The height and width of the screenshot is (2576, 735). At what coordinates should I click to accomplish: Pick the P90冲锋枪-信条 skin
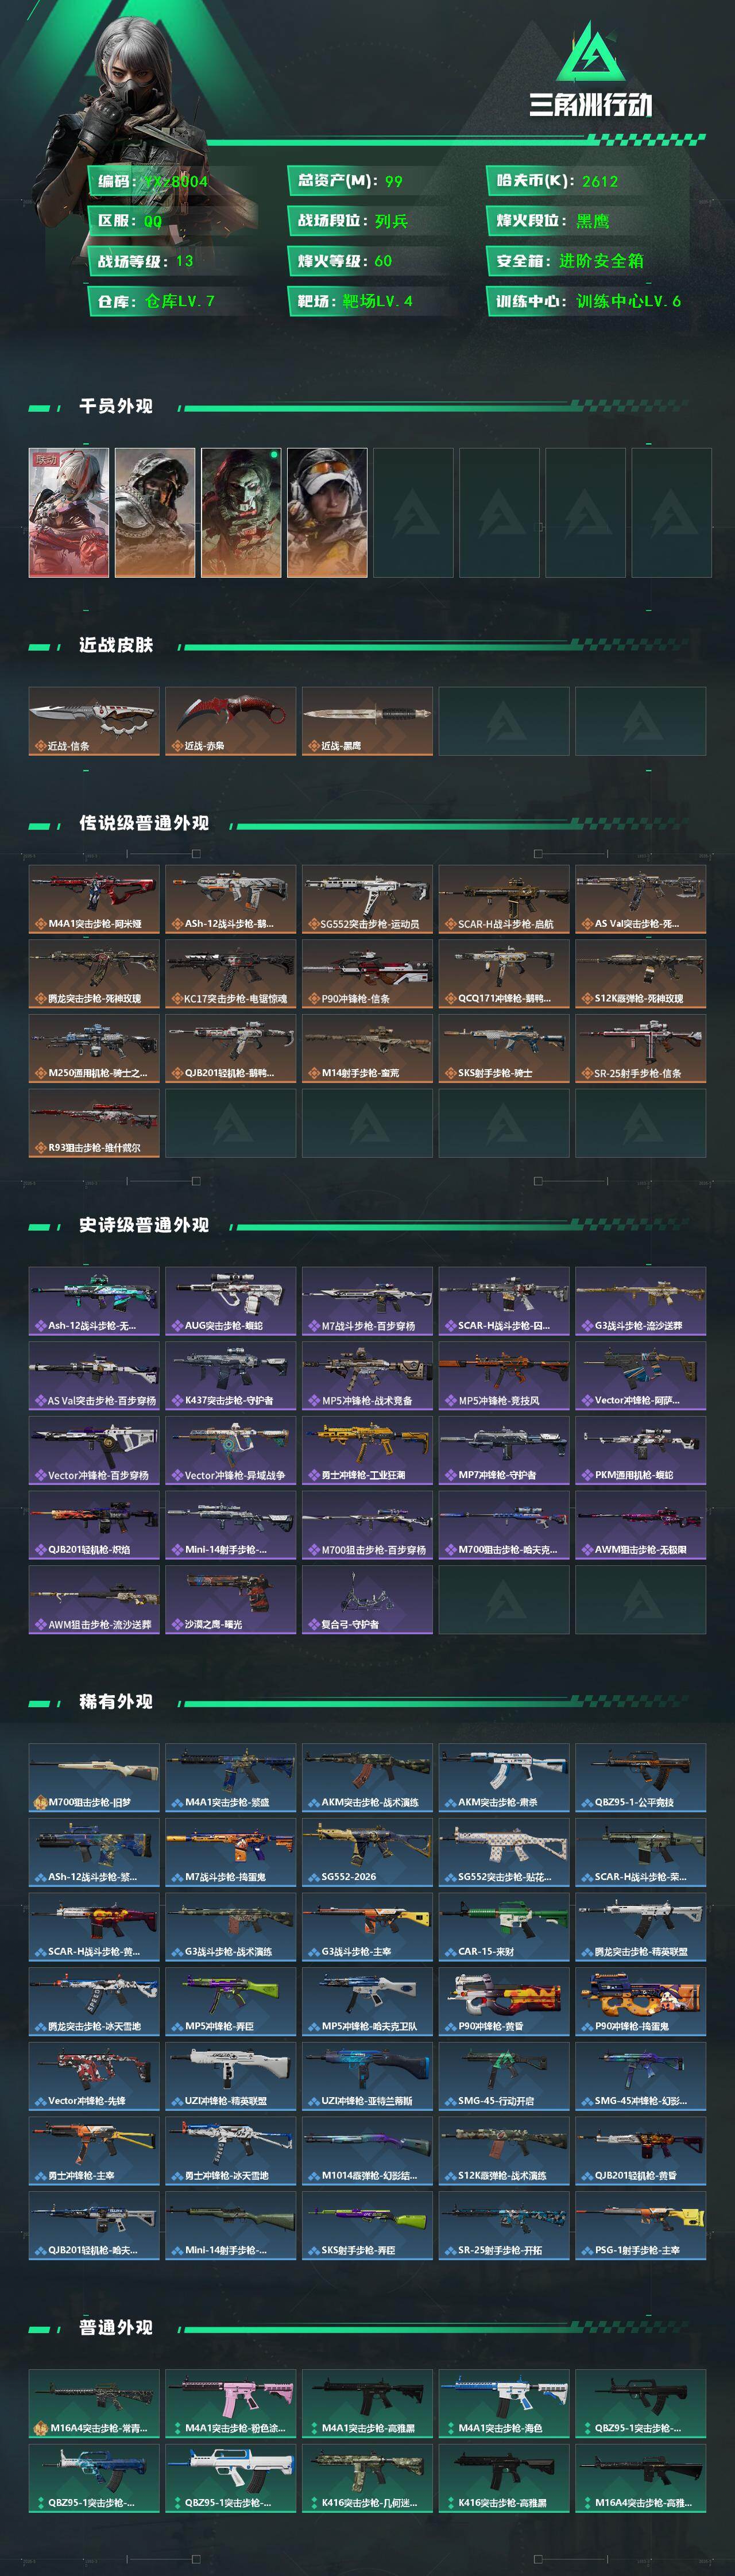[367, 973]
